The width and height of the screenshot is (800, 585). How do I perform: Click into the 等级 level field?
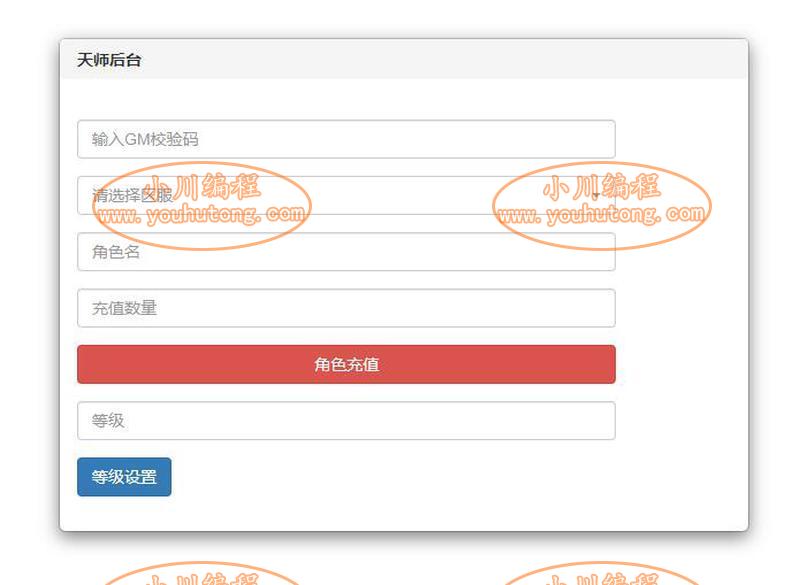click(346, 421)
